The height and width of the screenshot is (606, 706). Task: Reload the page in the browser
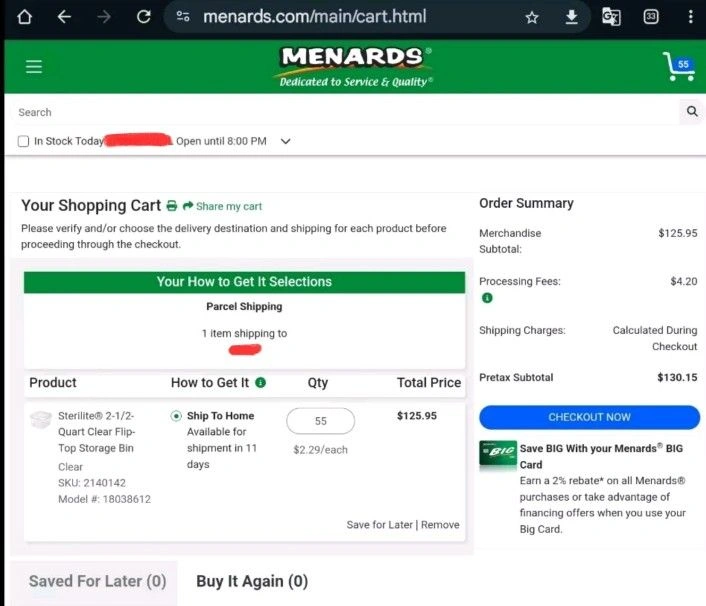point(143,17)
